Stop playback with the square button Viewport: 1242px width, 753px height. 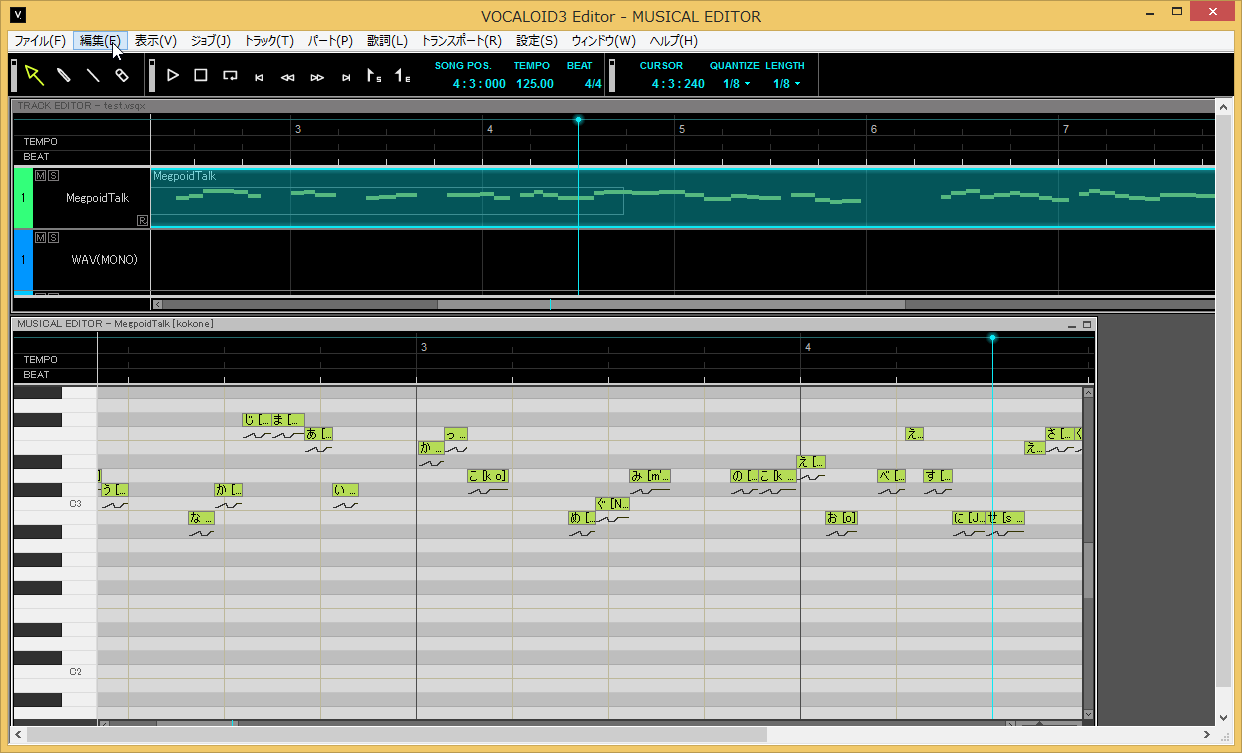(x=201, y=75)
